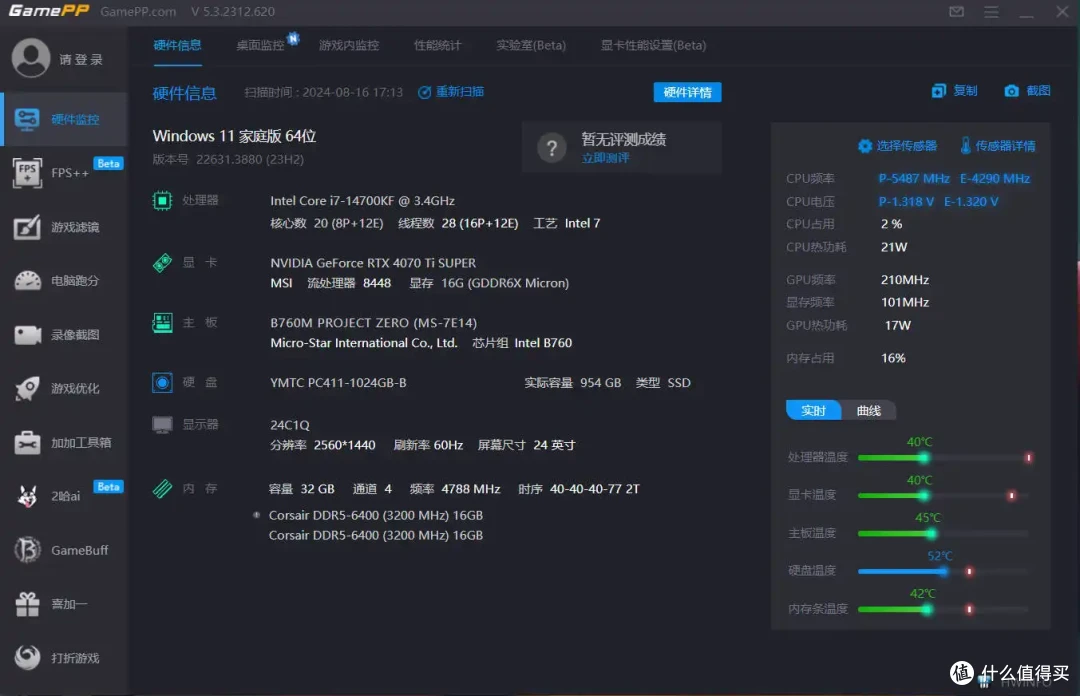Click the 主板 motherboard icon

point(162,323)
